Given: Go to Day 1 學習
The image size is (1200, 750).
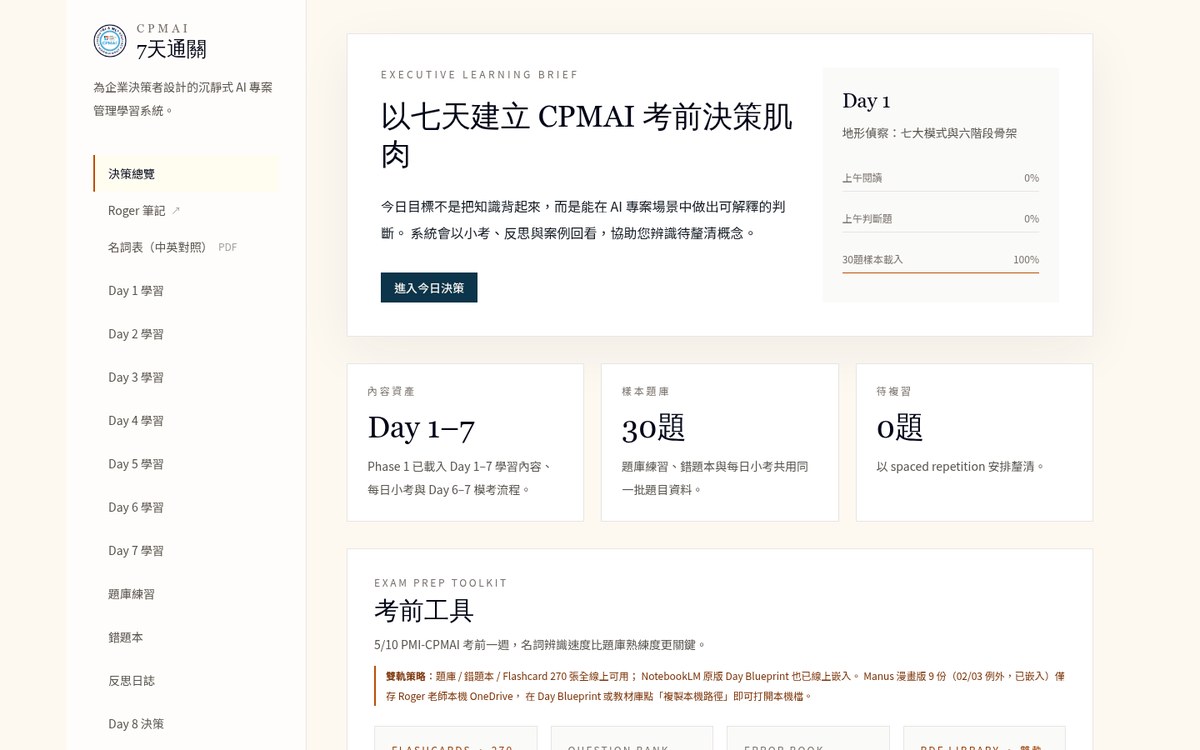Looking at the screenshot, I should tap(186, 291).
